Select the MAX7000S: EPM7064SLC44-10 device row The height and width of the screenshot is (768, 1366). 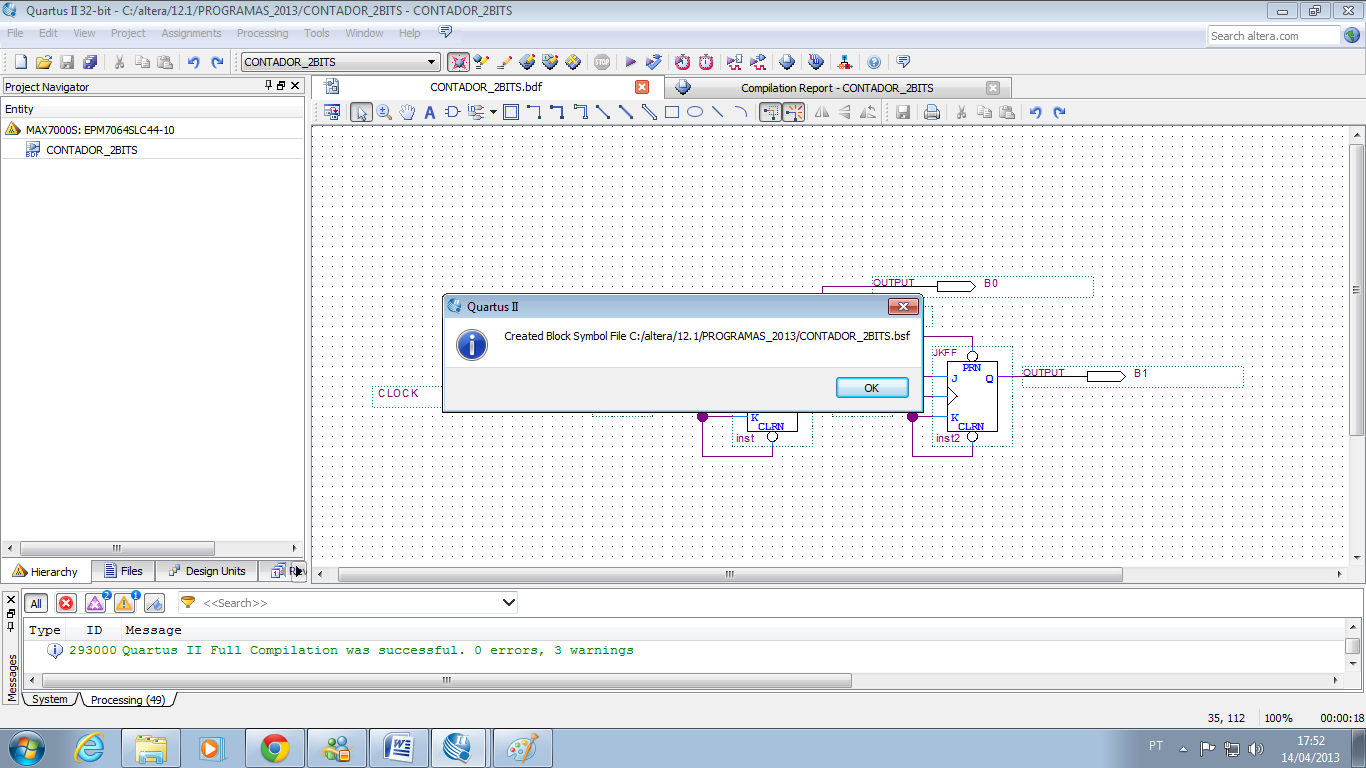coord(100,129)
